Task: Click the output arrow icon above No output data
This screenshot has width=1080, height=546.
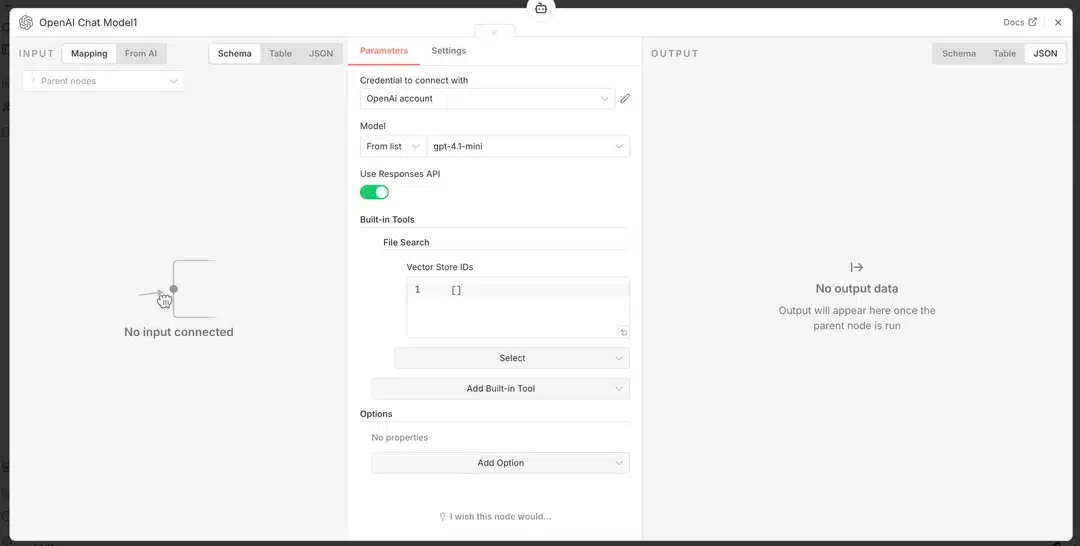Action: pyautogui.click(x=857, y=267)
